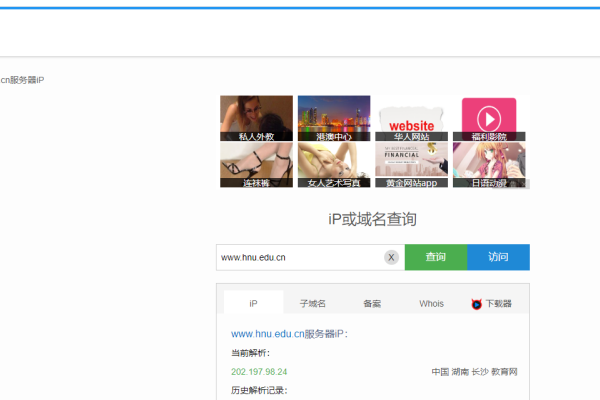Viewport: 600px width, 400px height.
Task: Open the 日语动漫 anime thumbnail
Action: click(489, 165)
